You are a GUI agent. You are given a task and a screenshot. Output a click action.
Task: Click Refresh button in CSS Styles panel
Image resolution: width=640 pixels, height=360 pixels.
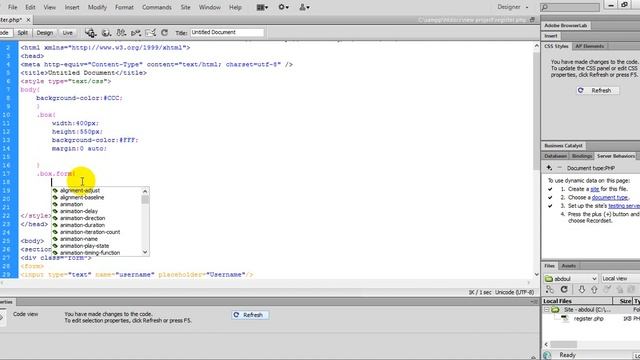[597, 91]
